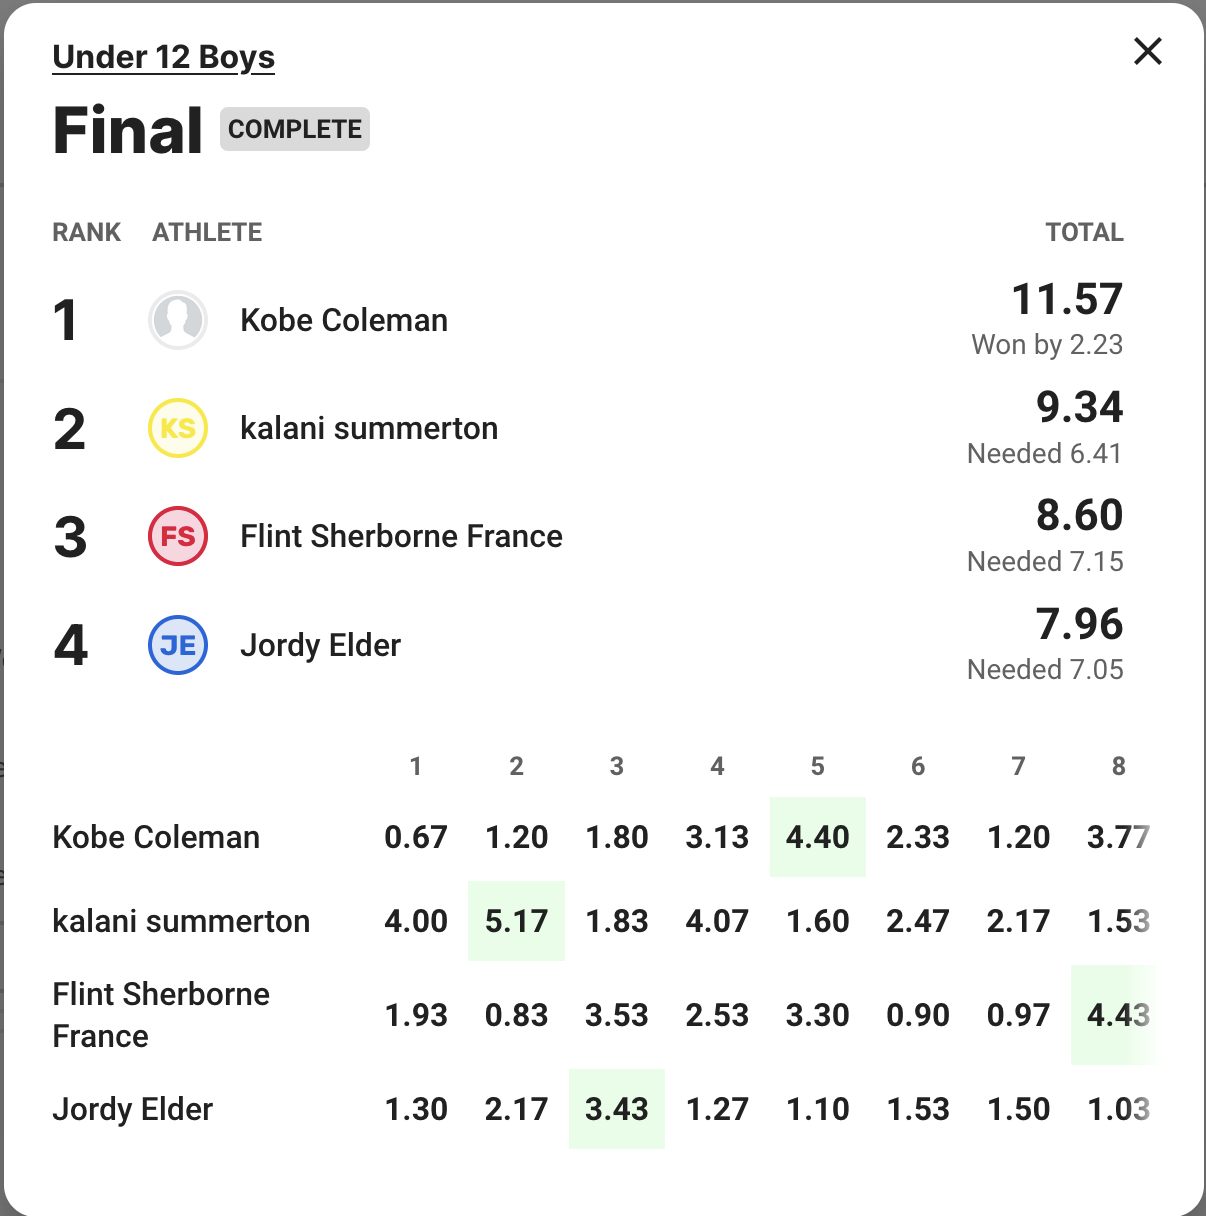Click the wave 8 column header

click(x=1118, y=766)
